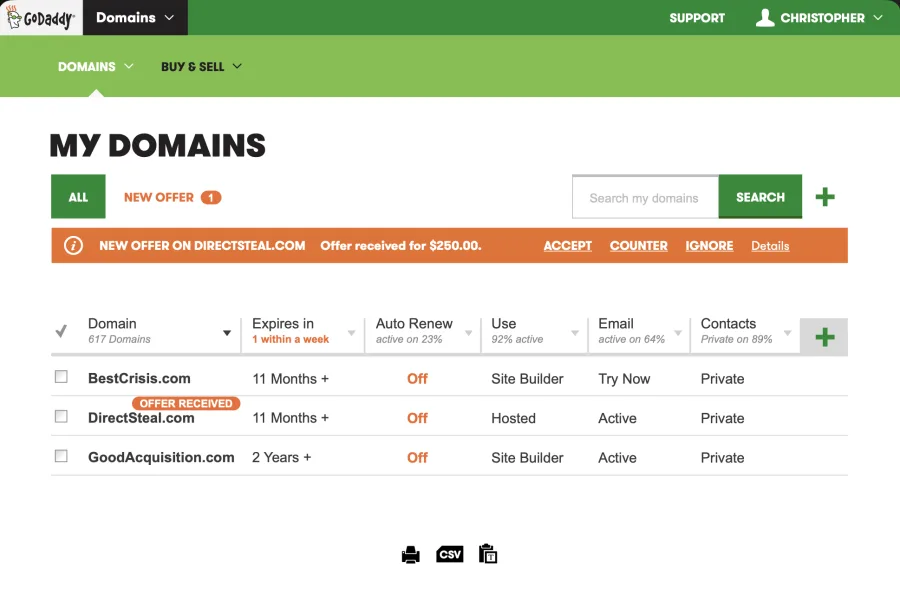This screenshot has height=602, width=900.
Task: Click Private contact for GoodAcquisition.com
Action: click(x=722, y=458)
